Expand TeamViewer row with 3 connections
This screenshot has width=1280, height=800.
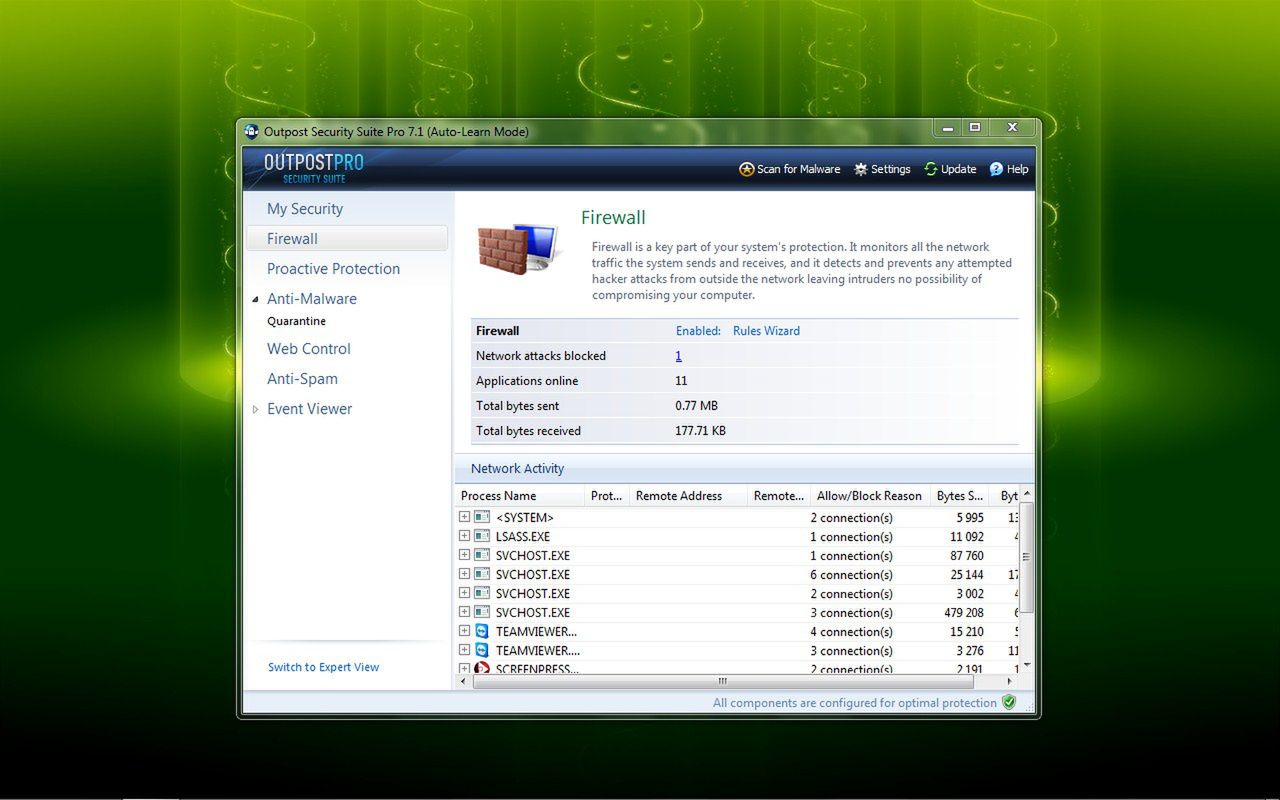(464, 650)
